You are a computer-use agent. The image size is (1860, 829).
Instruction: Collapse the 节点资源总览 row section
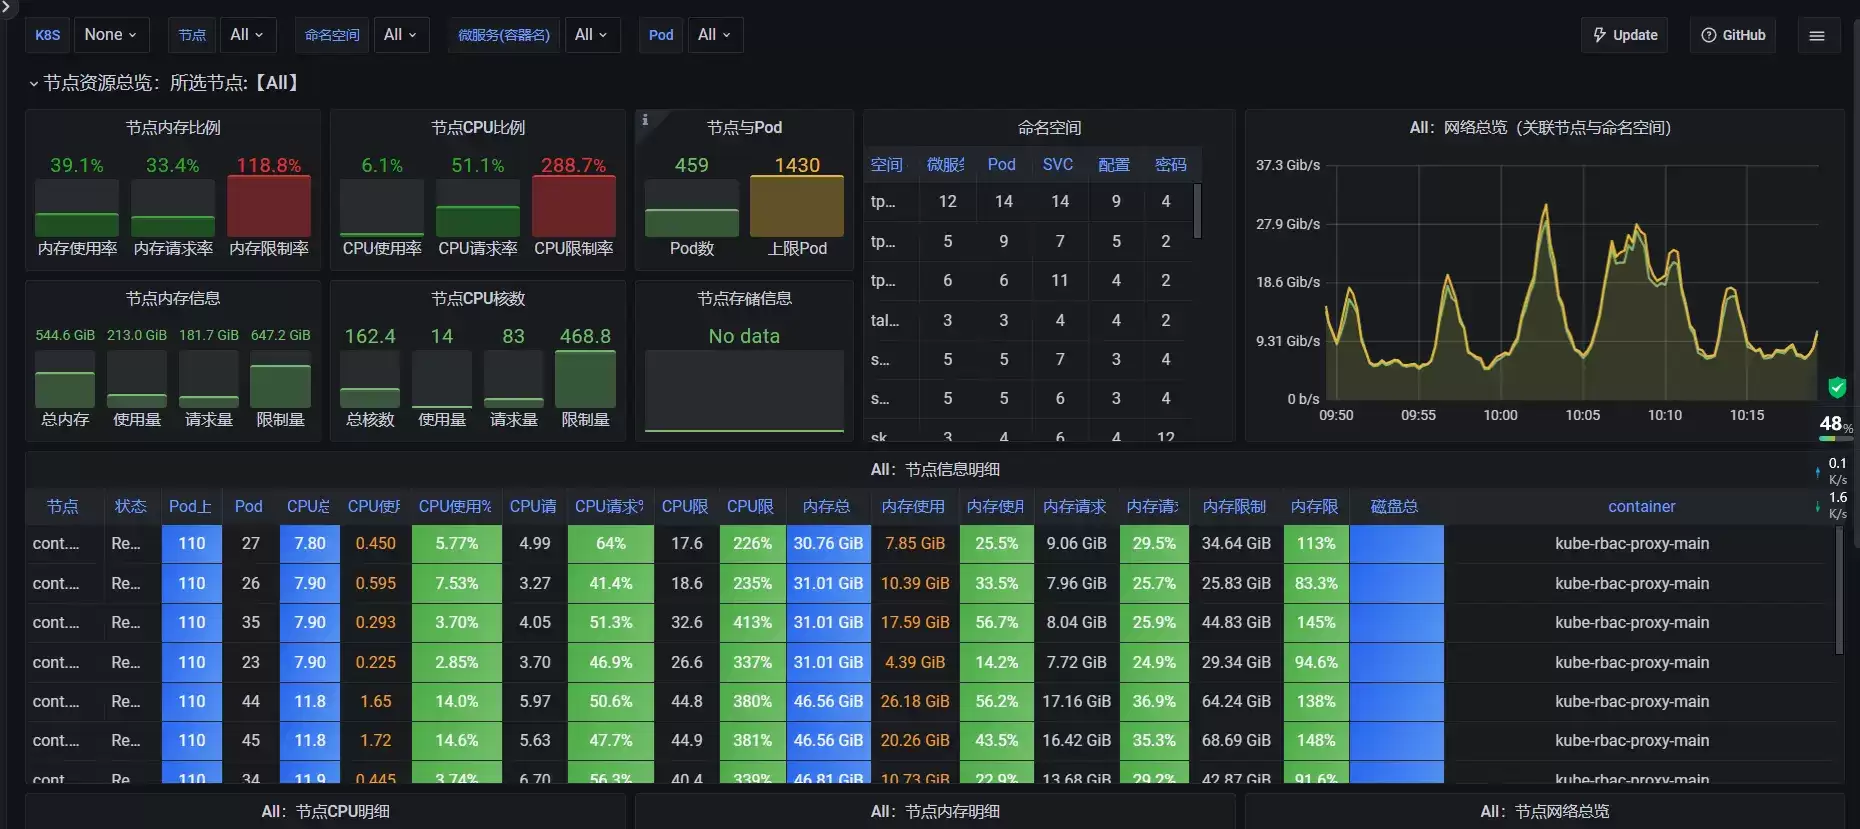click(x=34, y=83)
